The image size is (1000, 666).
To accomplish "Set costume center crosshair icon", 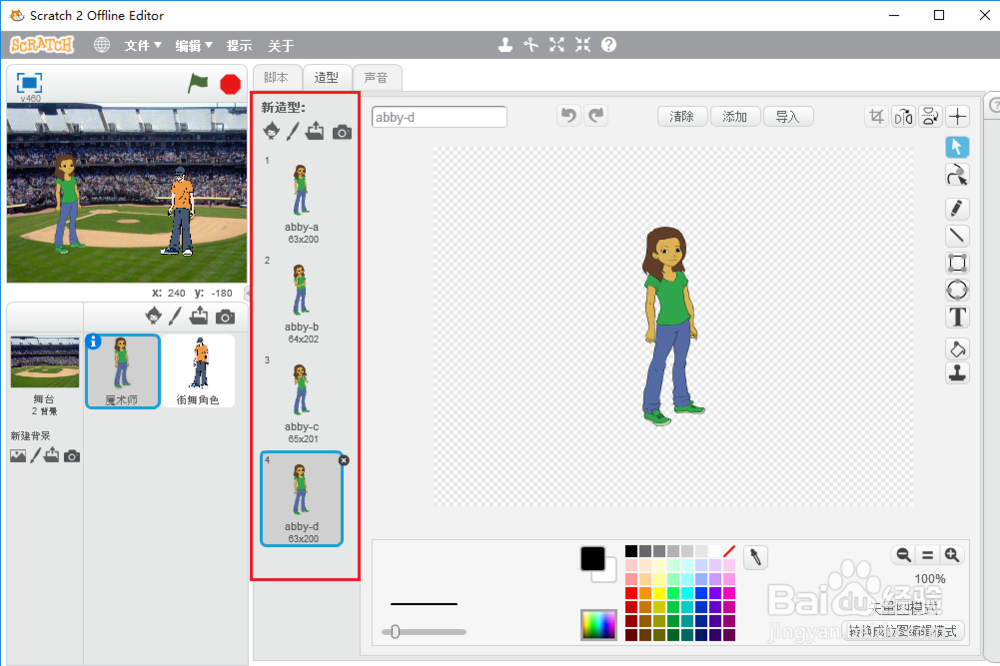I will coord(957,117).
